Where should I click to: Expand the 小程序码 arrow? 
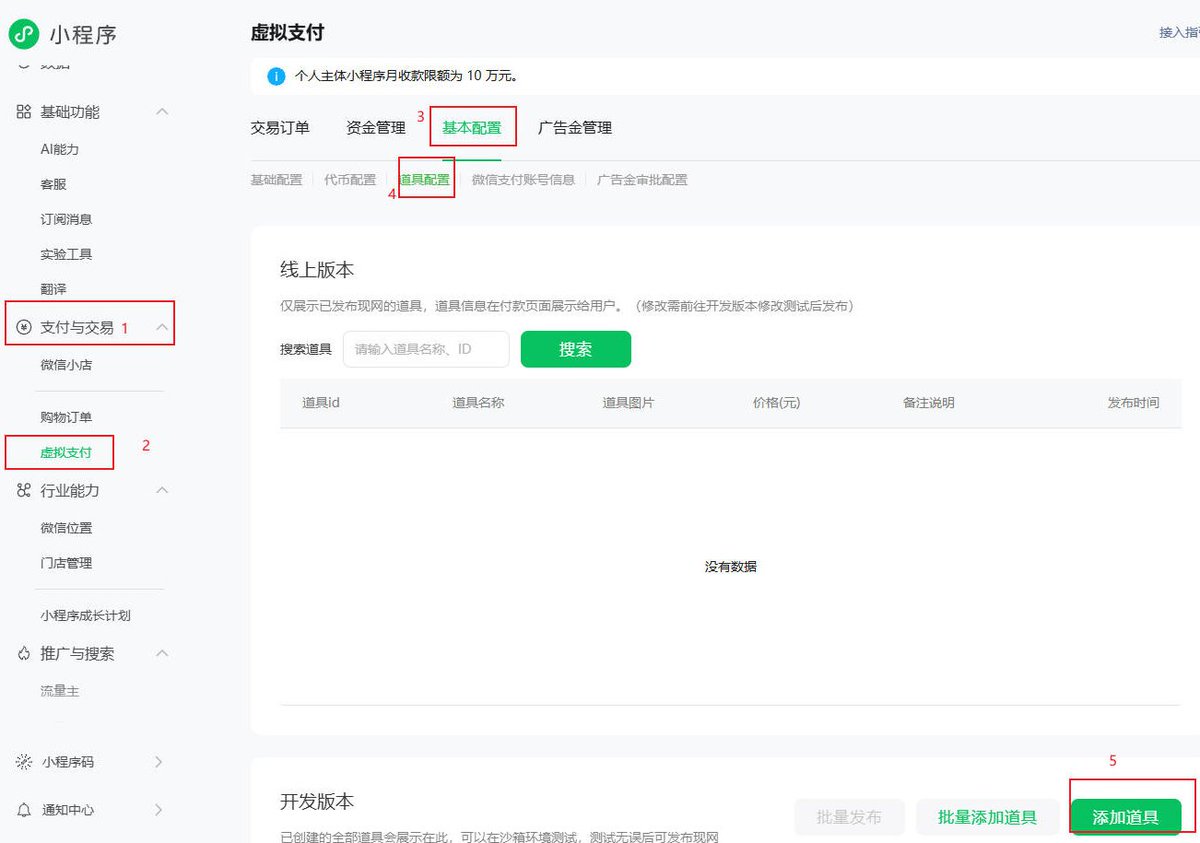159,762
